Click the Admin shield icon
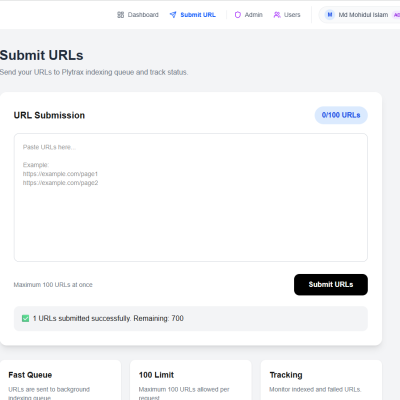The image size is (400, 400). [238, 15]
